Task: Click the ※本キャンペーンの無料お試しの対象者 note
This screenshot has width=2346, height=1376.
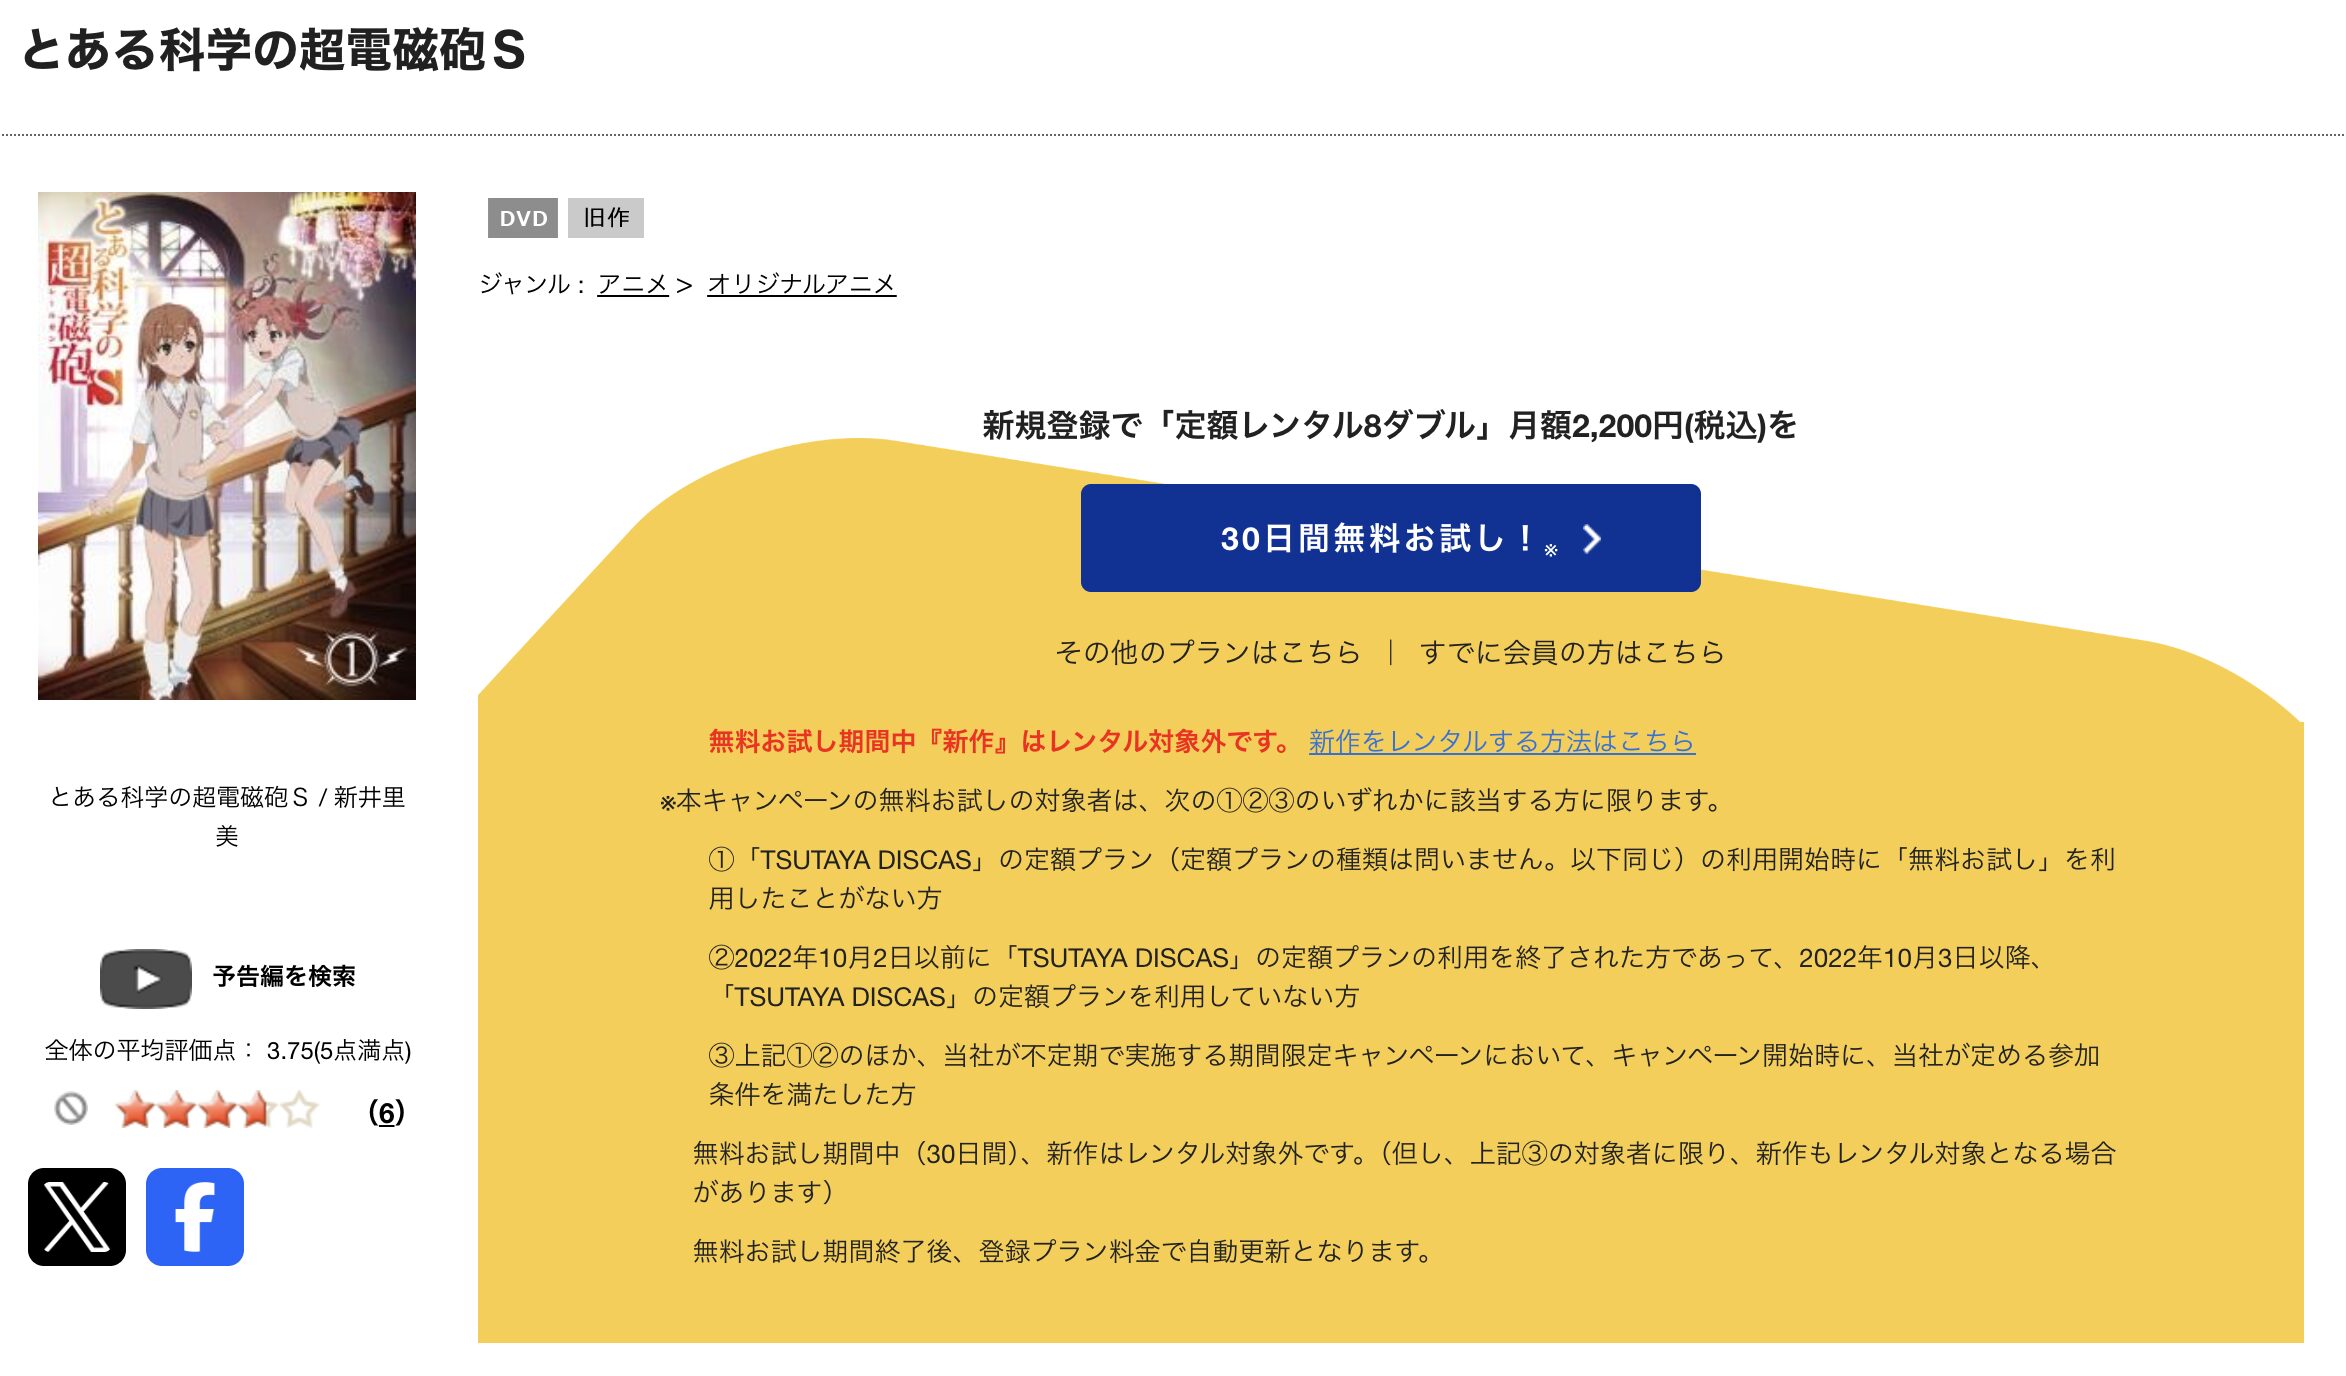Action: click(x=1192, y=800)
